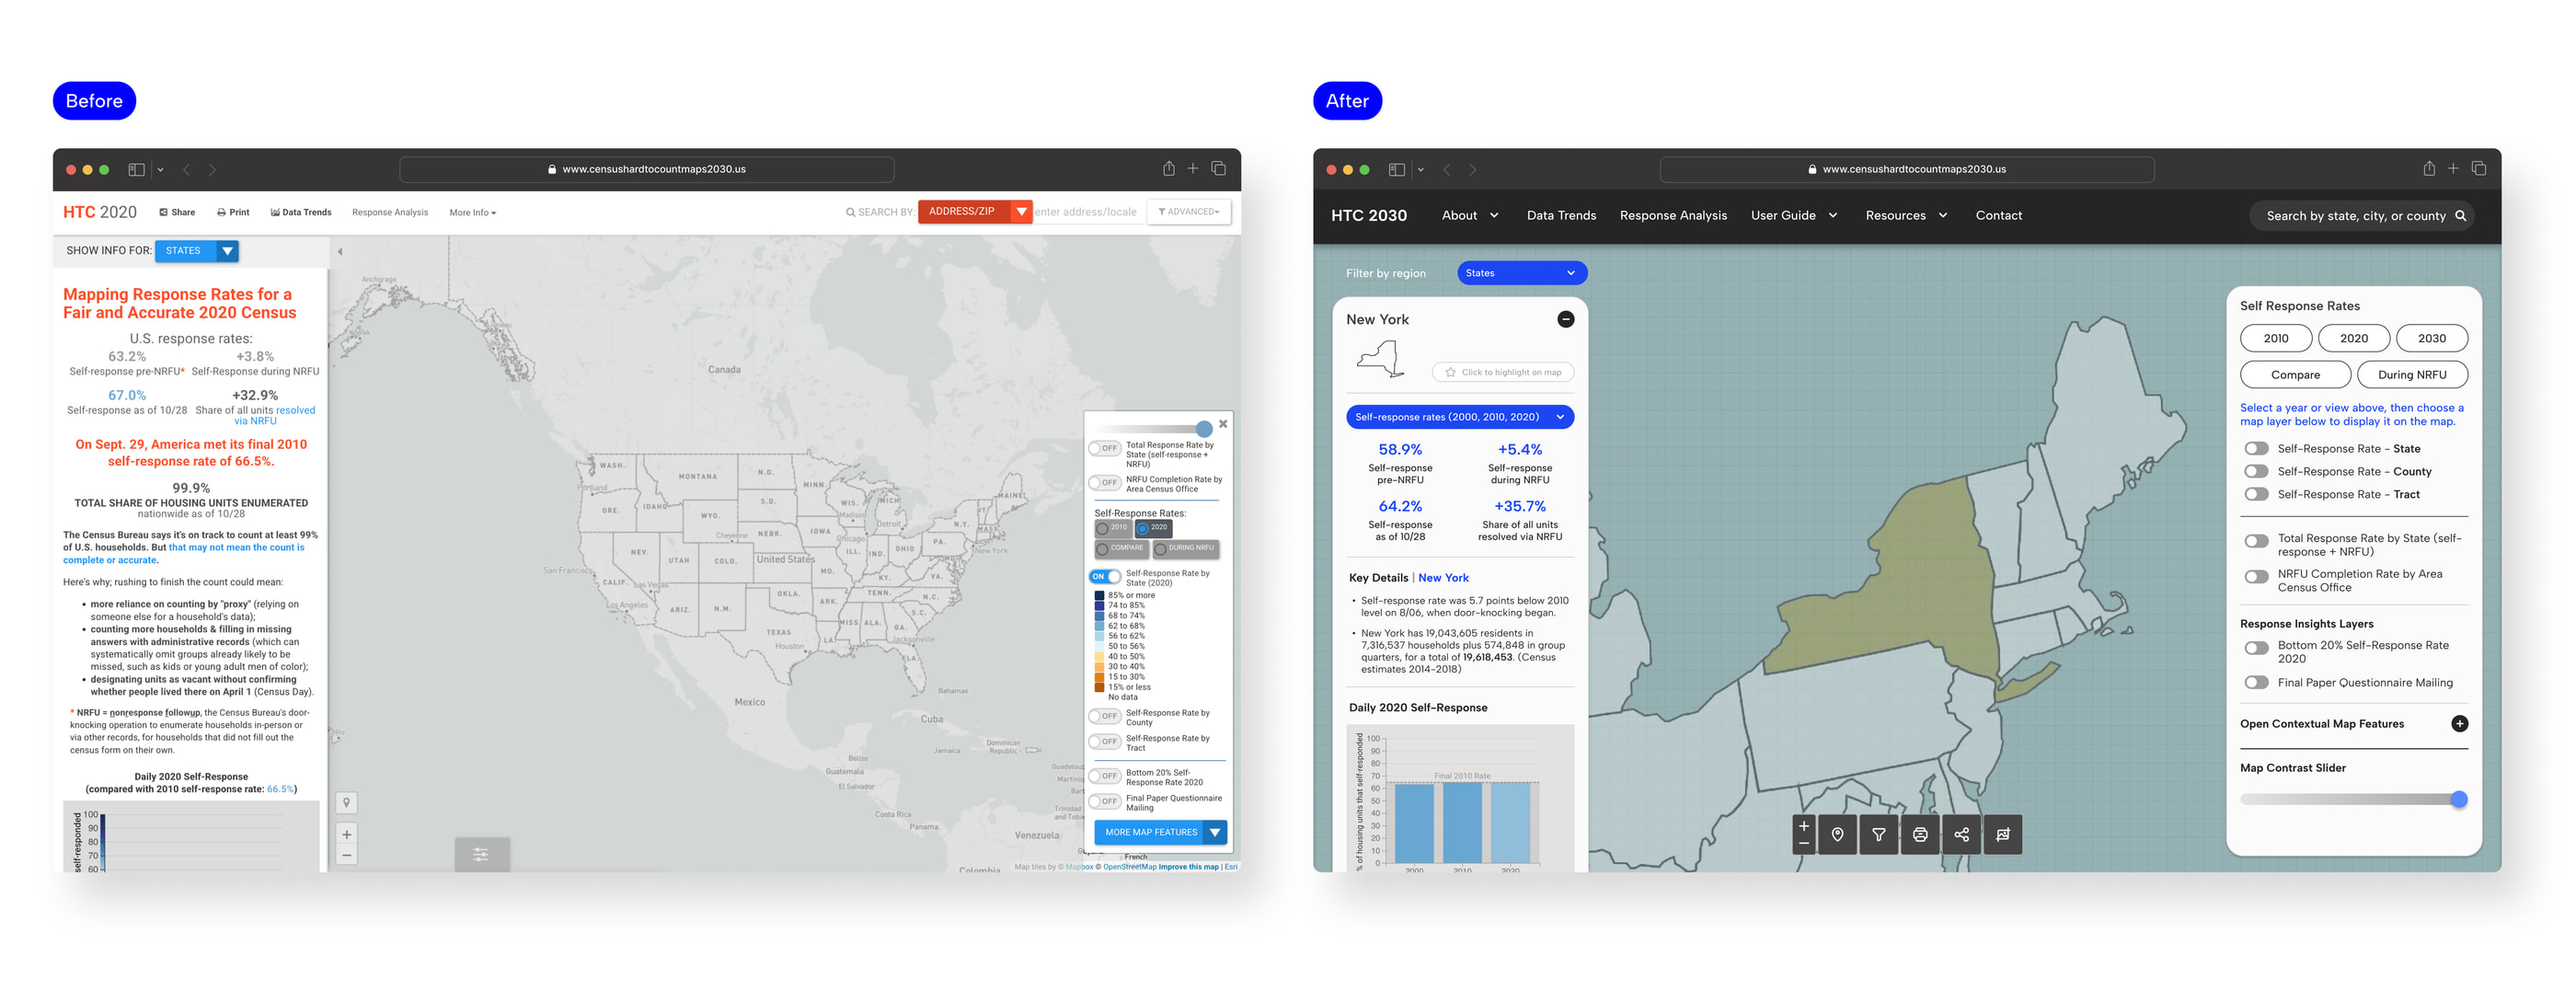Viewport: 2576px width, 1002px height.
Task: Open the More Info menu in Before header
Action: point(472,212)
